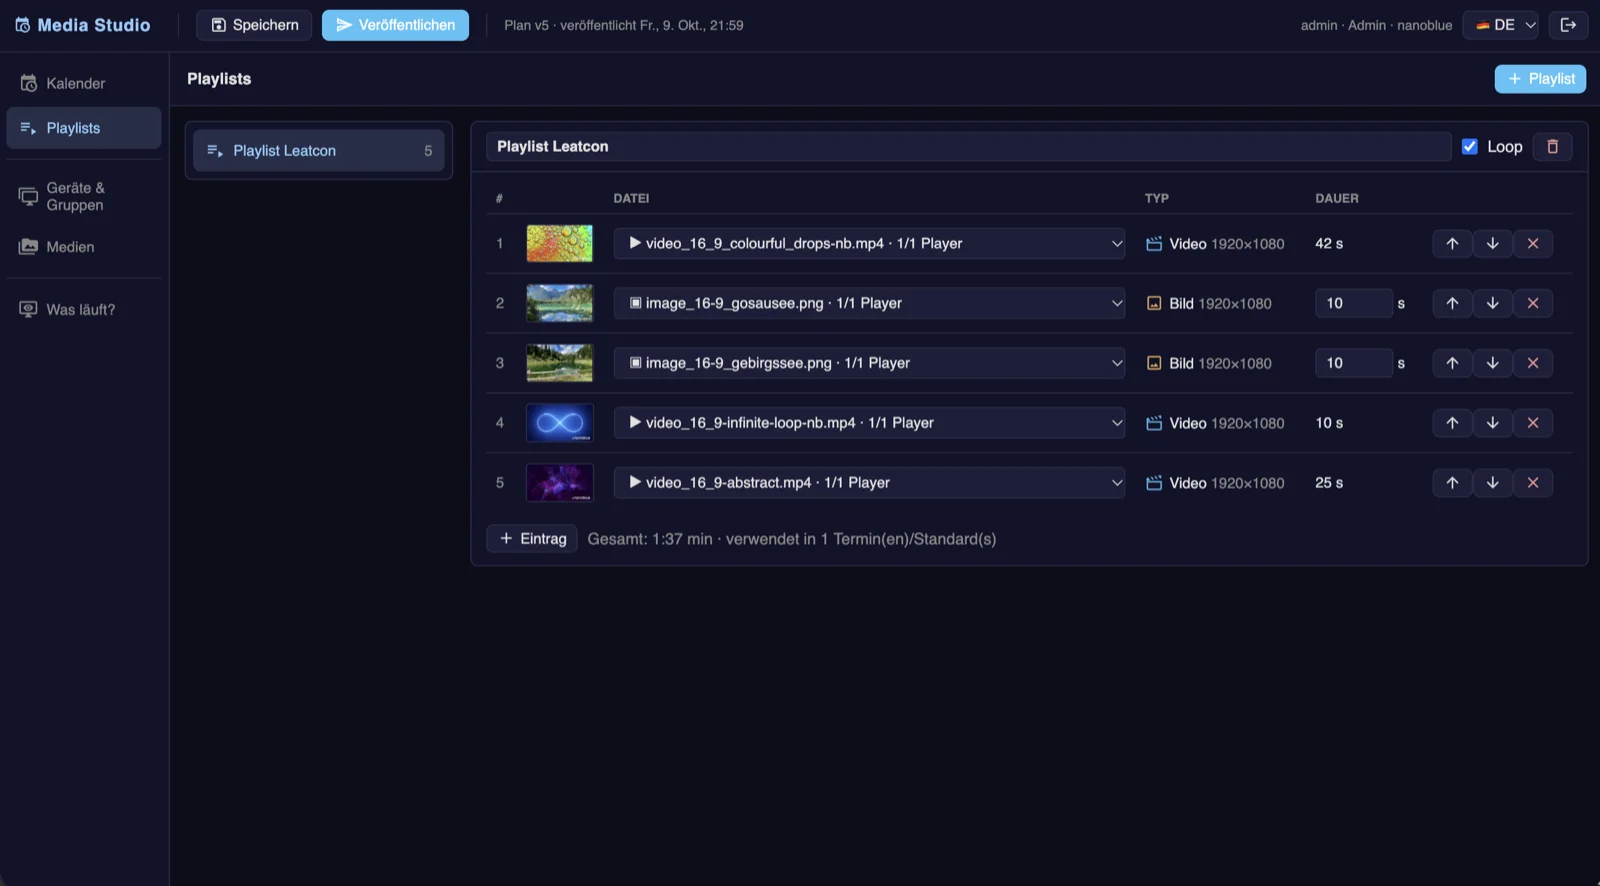
Task: Add an entry with the Eintrag button
Action: pyautogui.click(x=532, y=539)
